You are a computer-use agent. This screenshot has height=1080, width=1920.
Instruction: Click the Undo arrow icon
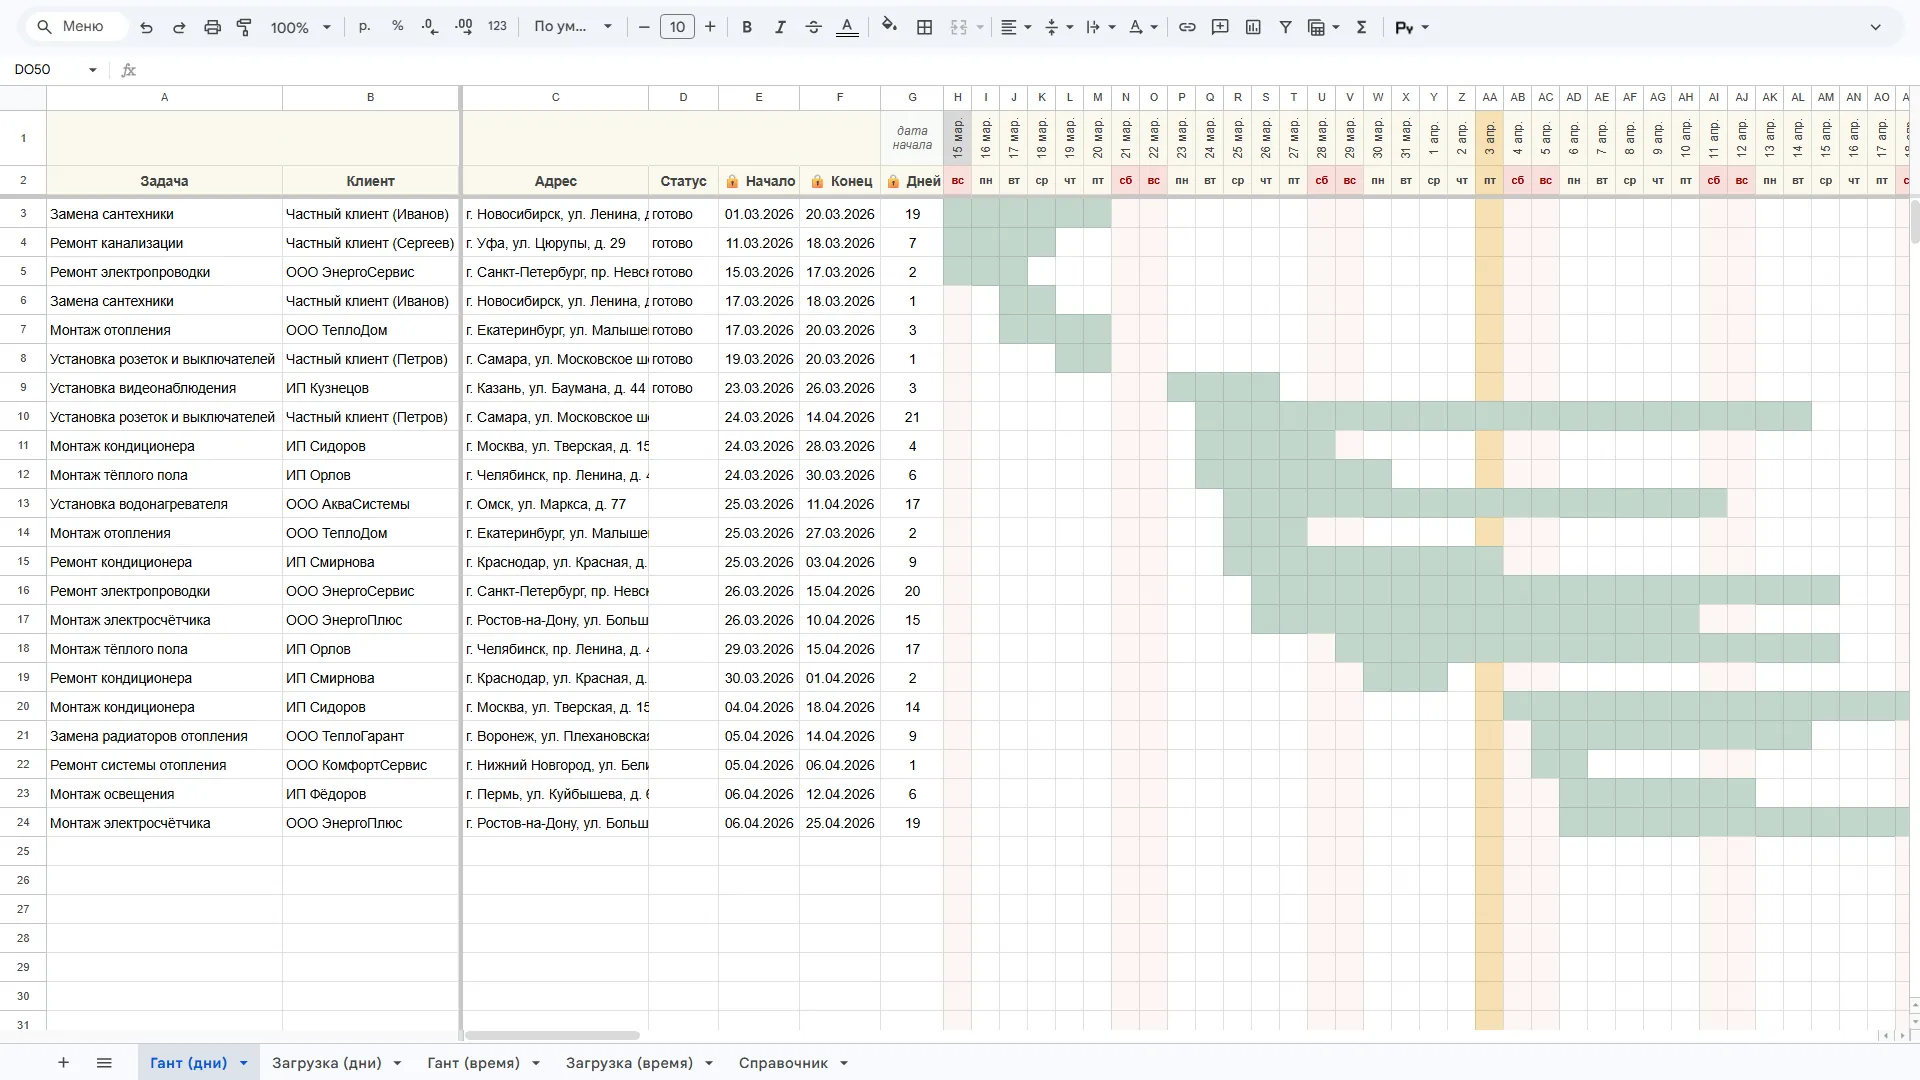point(146,27)
